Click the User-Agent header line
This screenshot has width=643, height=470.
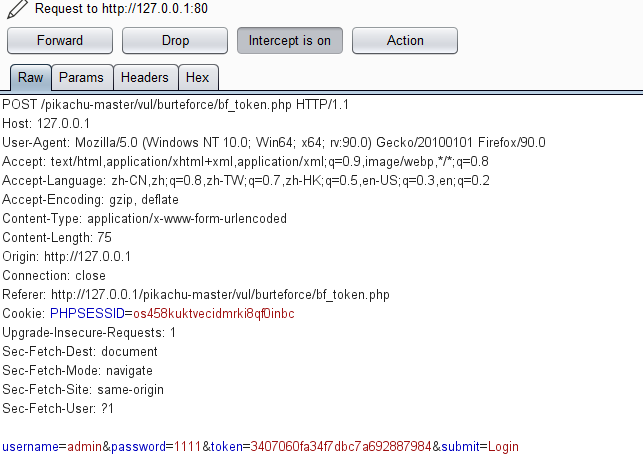274,143
